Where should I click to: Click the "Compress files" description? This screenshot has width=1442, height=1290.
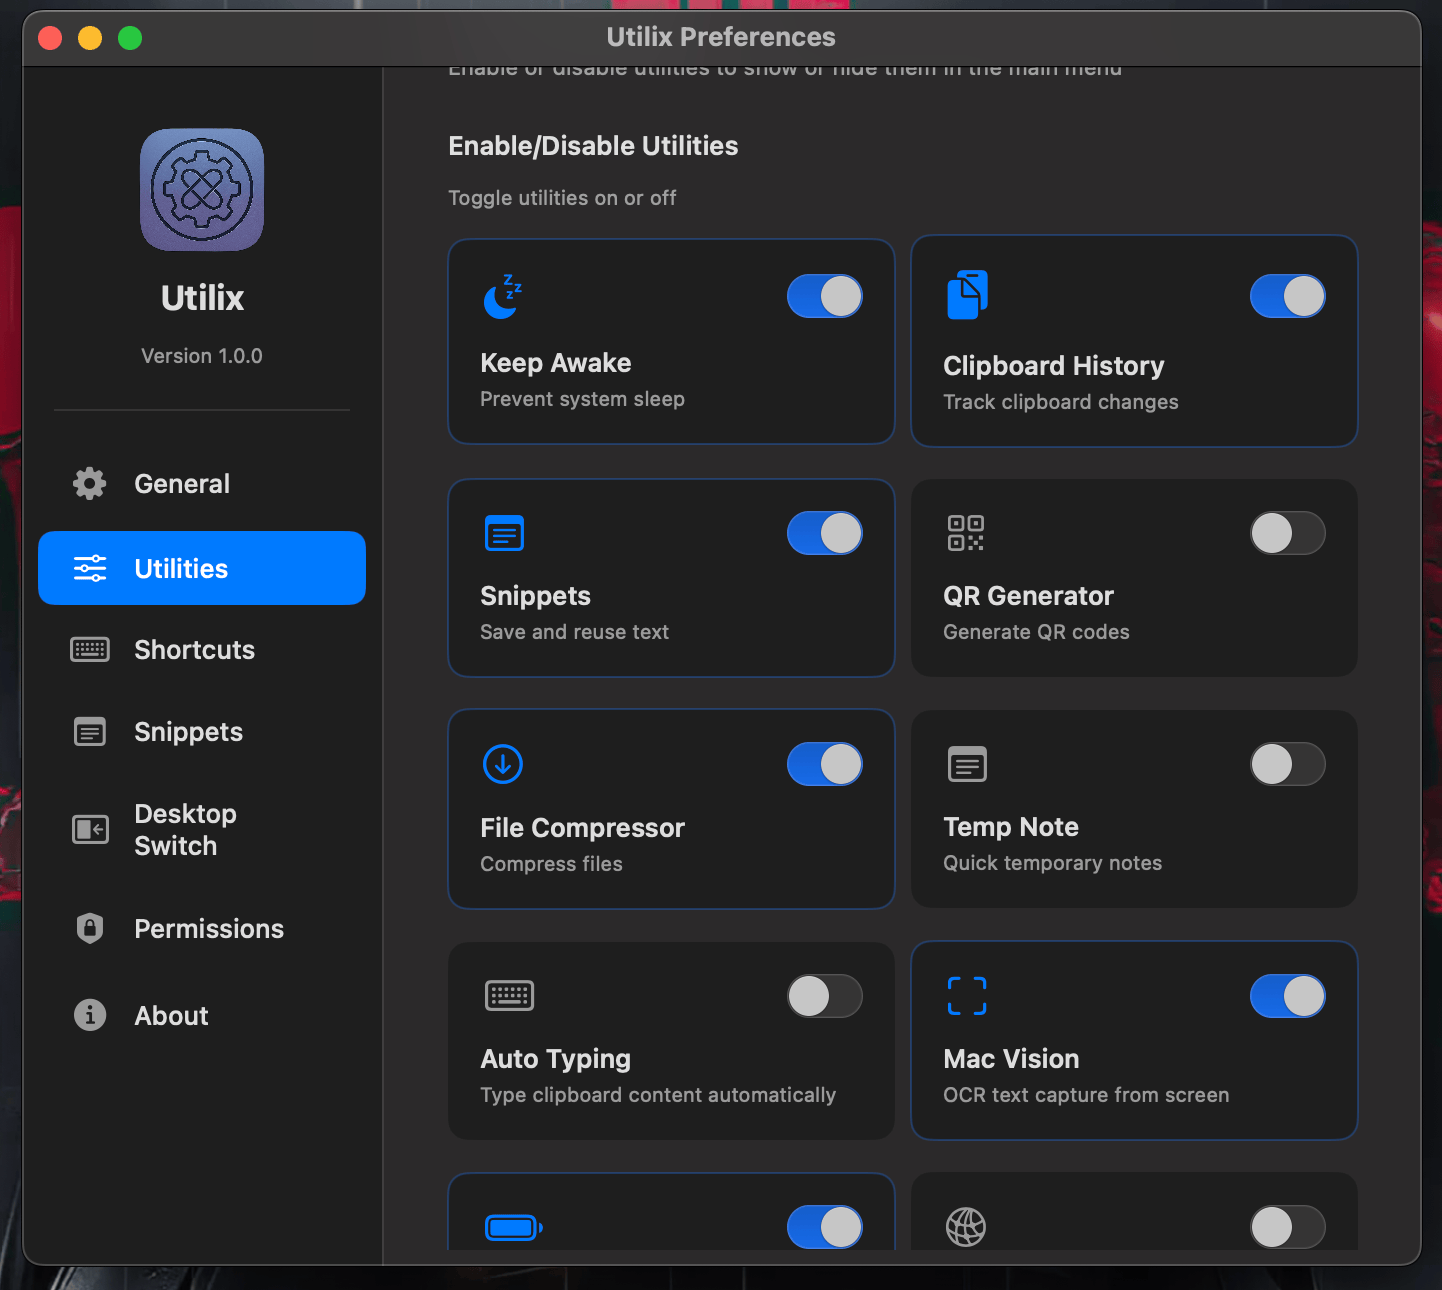(551, 864)
